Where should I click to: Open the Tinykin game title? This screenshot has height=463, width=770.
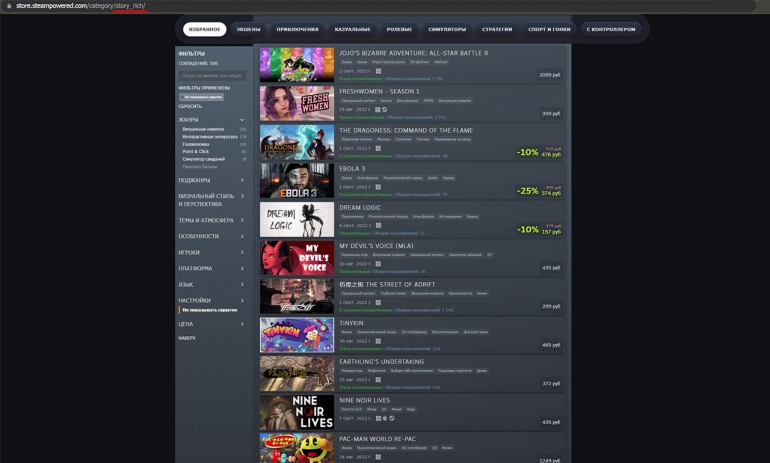[351, 323]
